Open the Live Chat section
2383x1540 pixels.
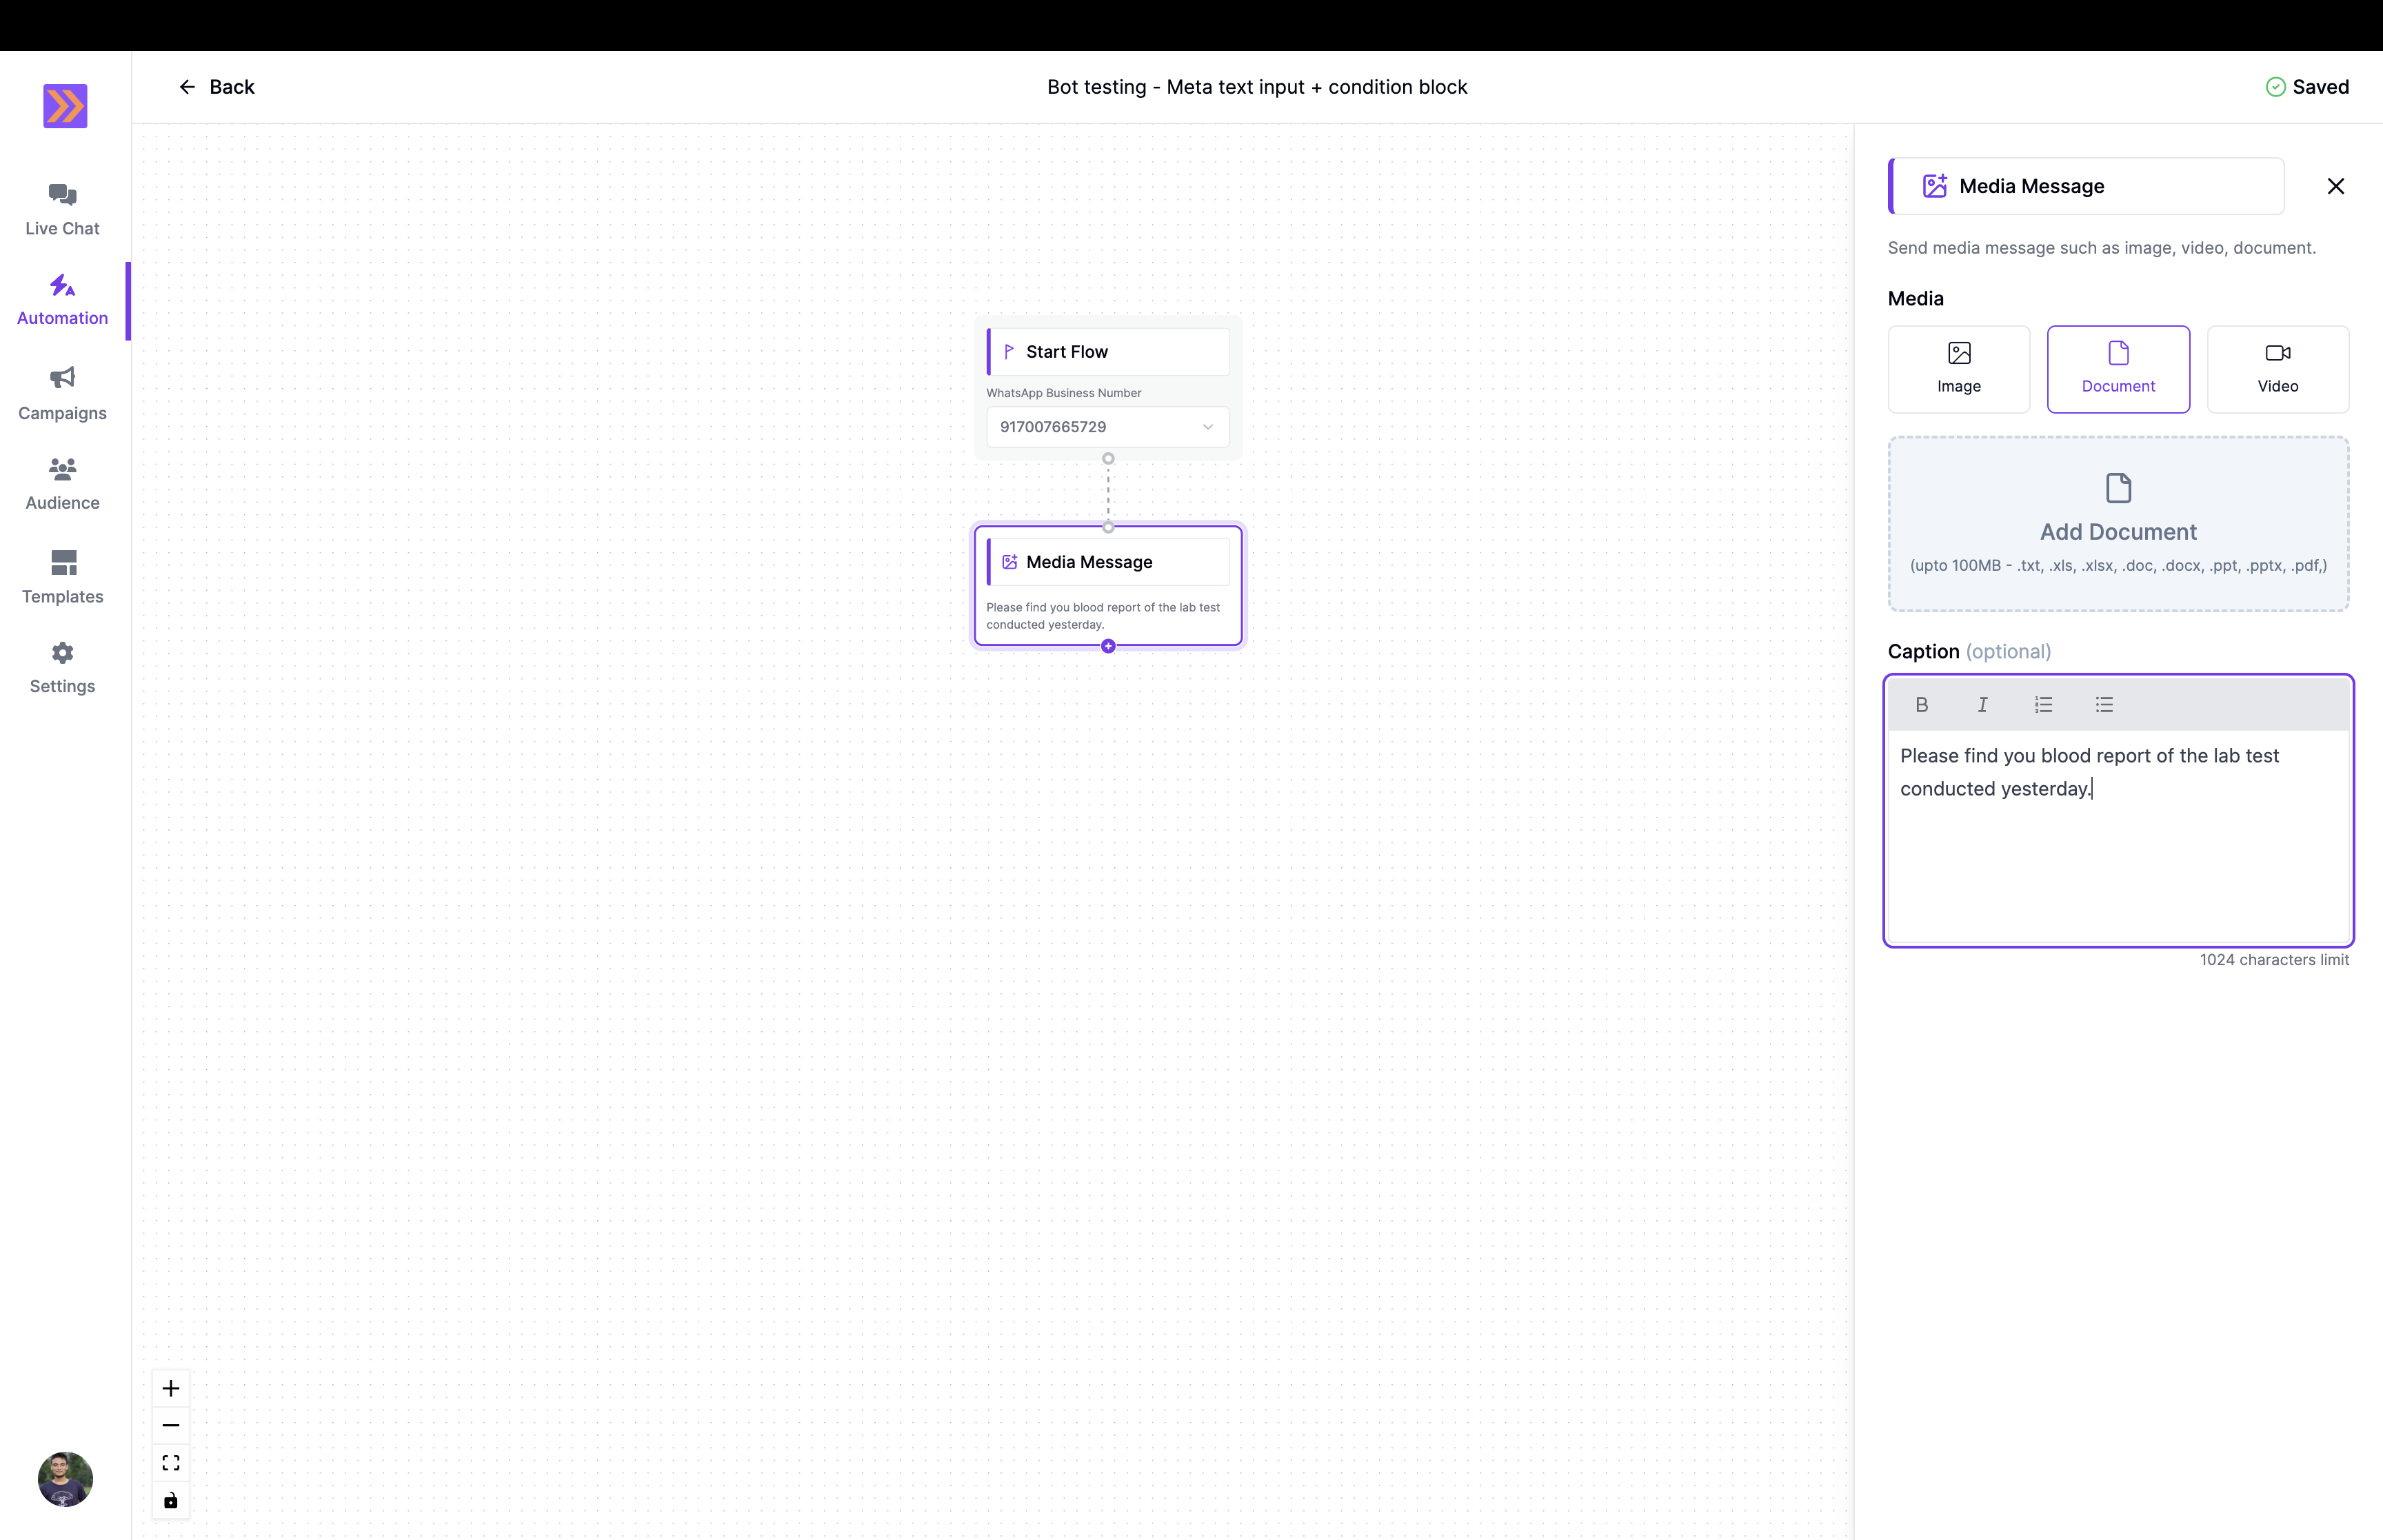[x=61, y=208]
